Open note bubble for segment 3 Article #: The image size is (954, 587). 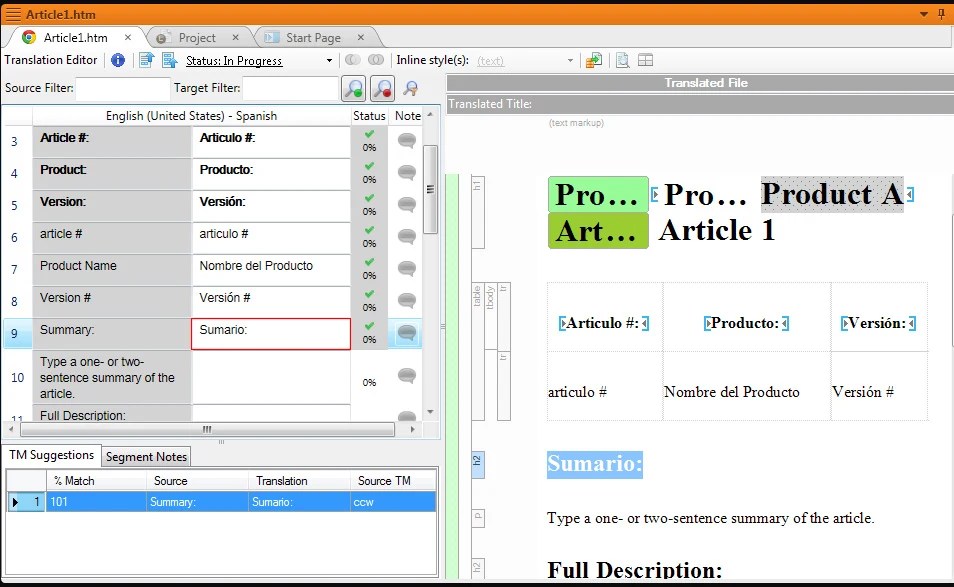point(406,141)
